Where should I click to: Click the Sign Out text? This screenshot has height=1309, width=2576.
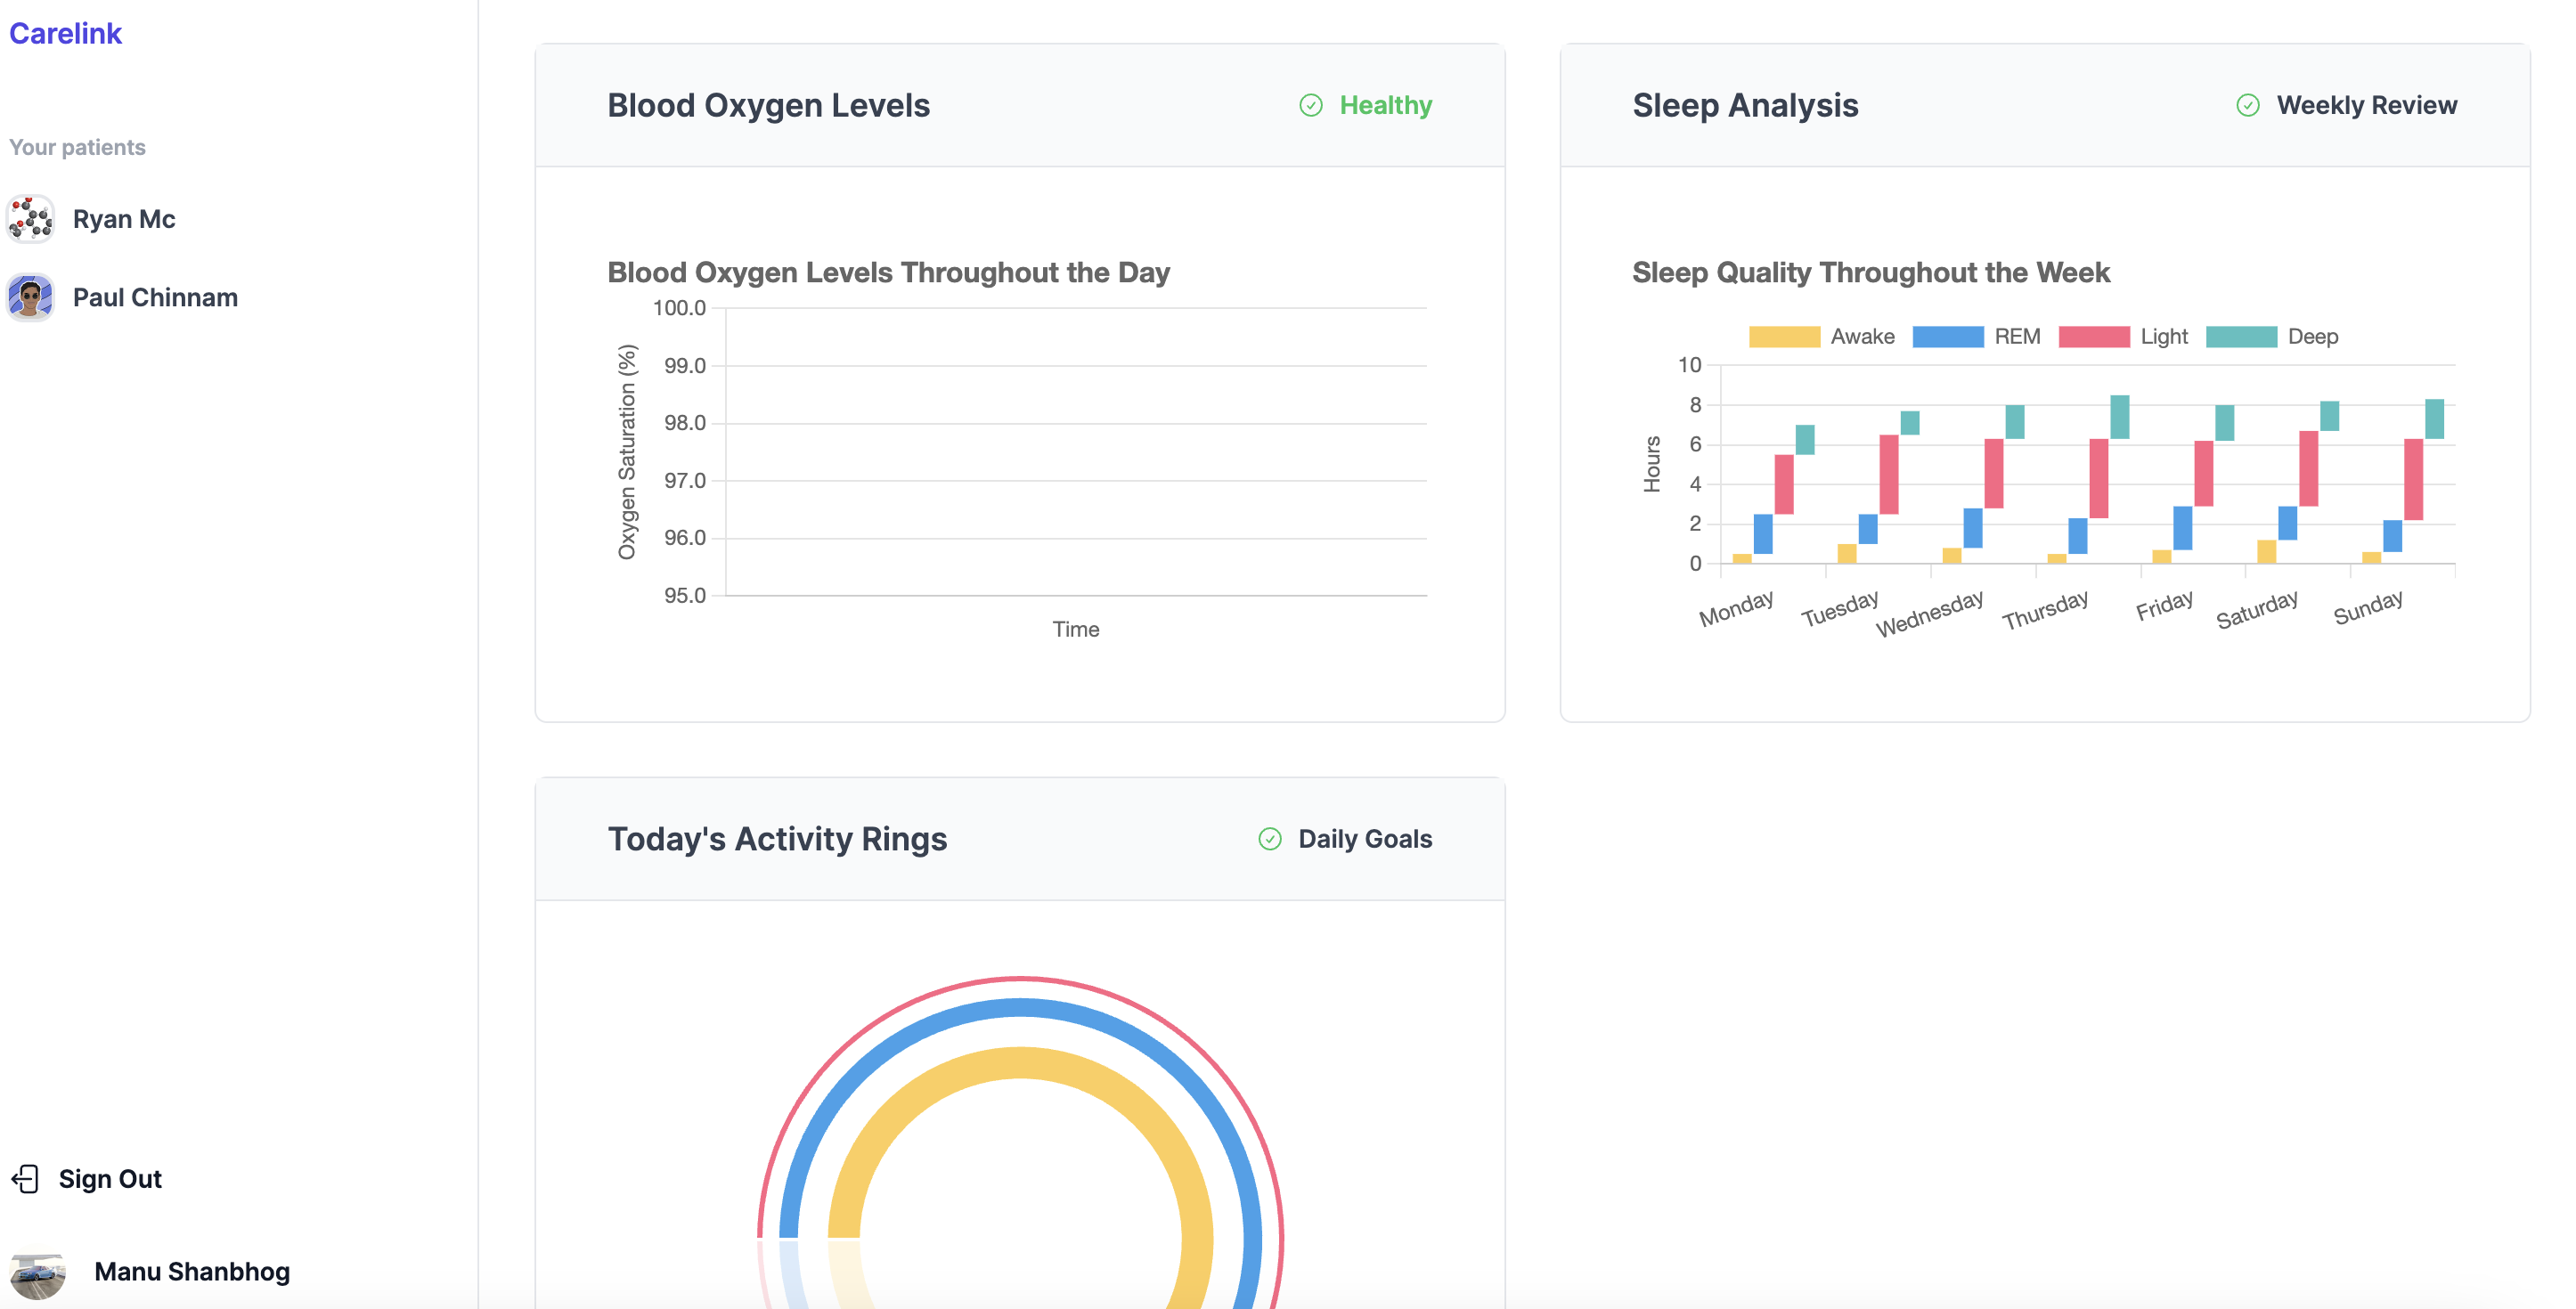coord(110,1179)
